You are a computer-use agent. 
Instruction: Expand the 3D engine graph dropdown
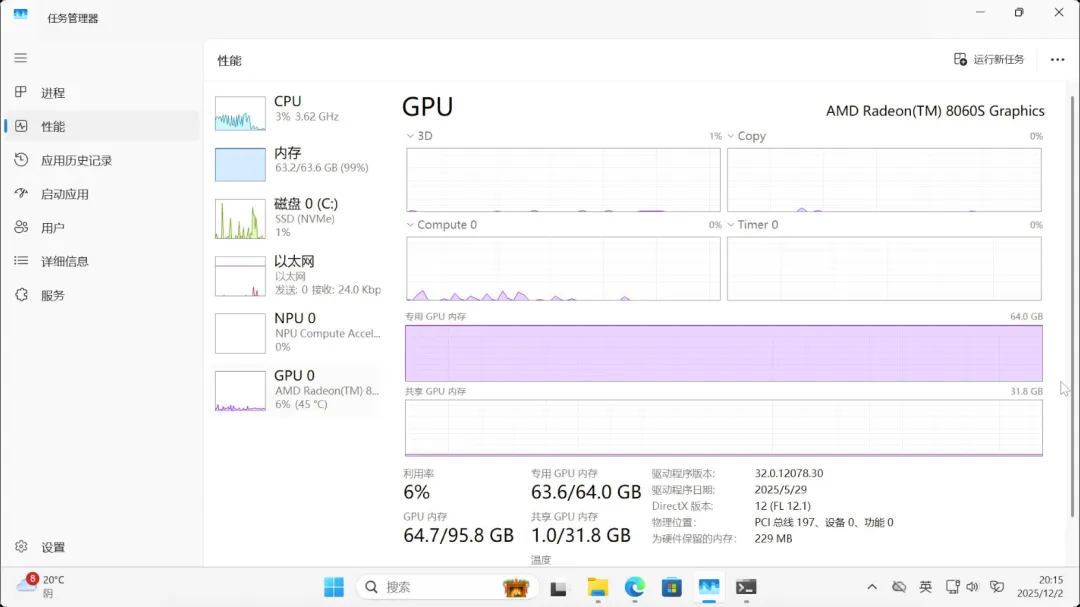[x=410, y=136]
